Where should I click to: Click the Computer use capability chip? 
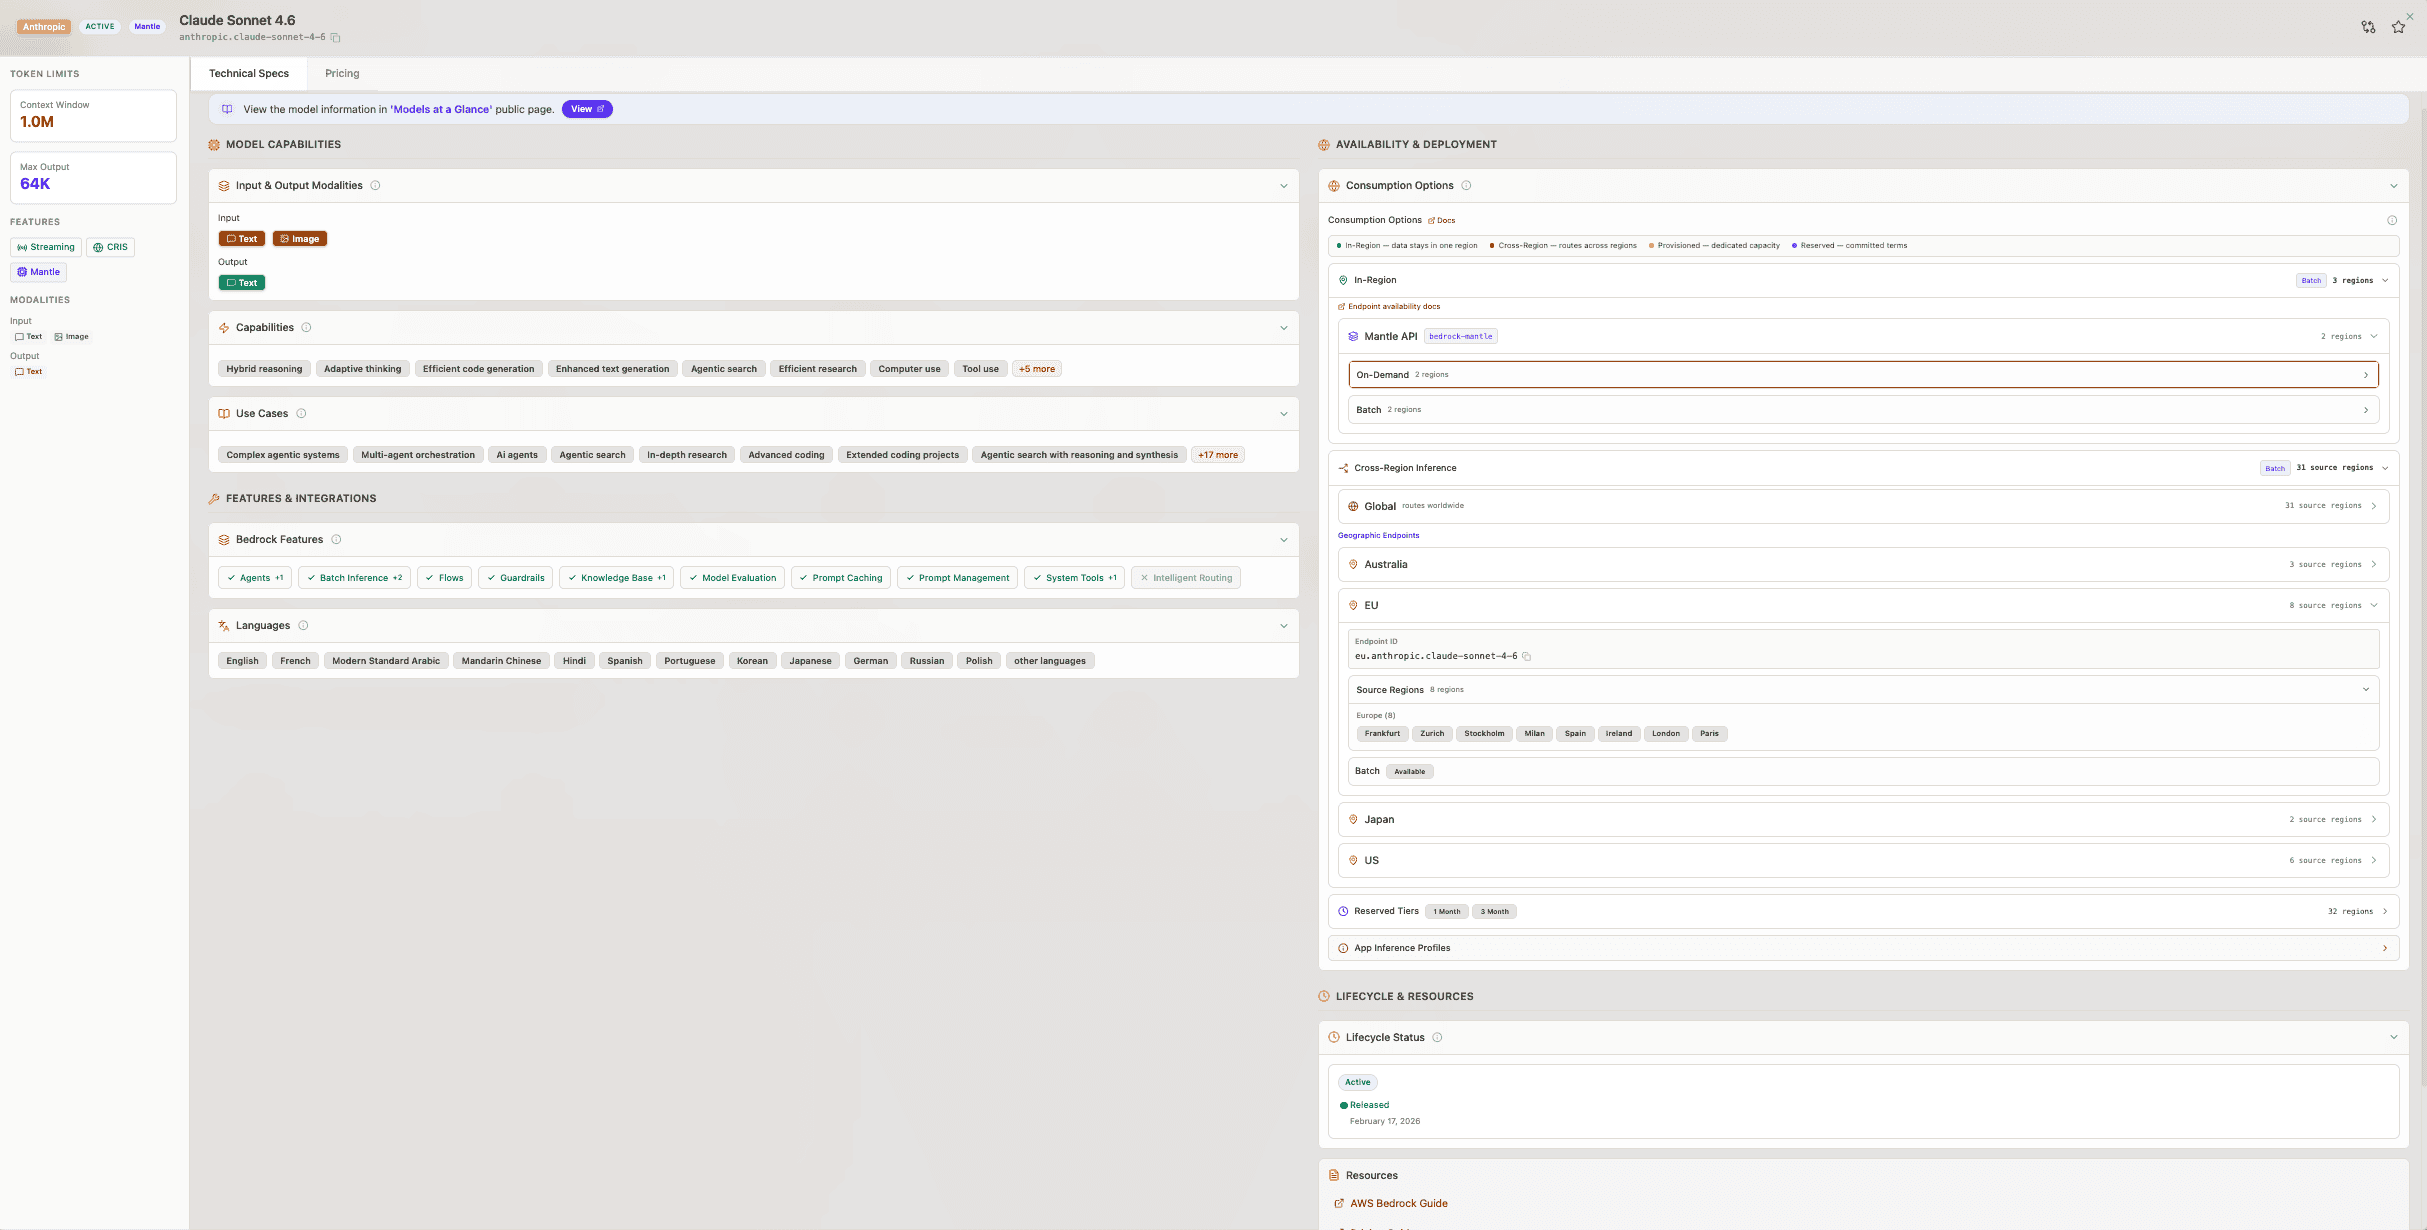coord(909,369)
